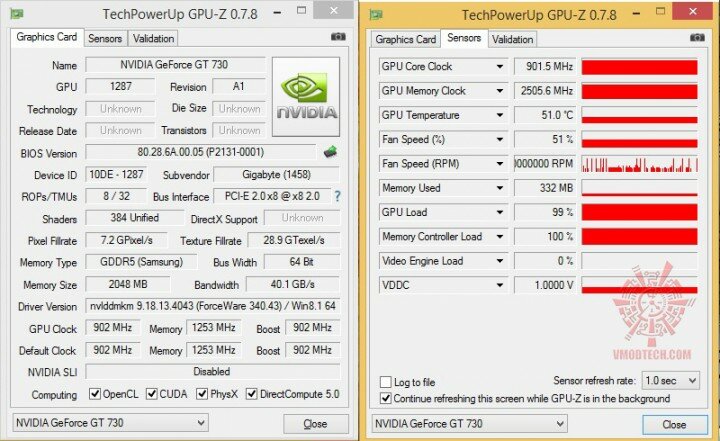Open the Video Engine Load sensor dropdown

(x=500, y=261)
